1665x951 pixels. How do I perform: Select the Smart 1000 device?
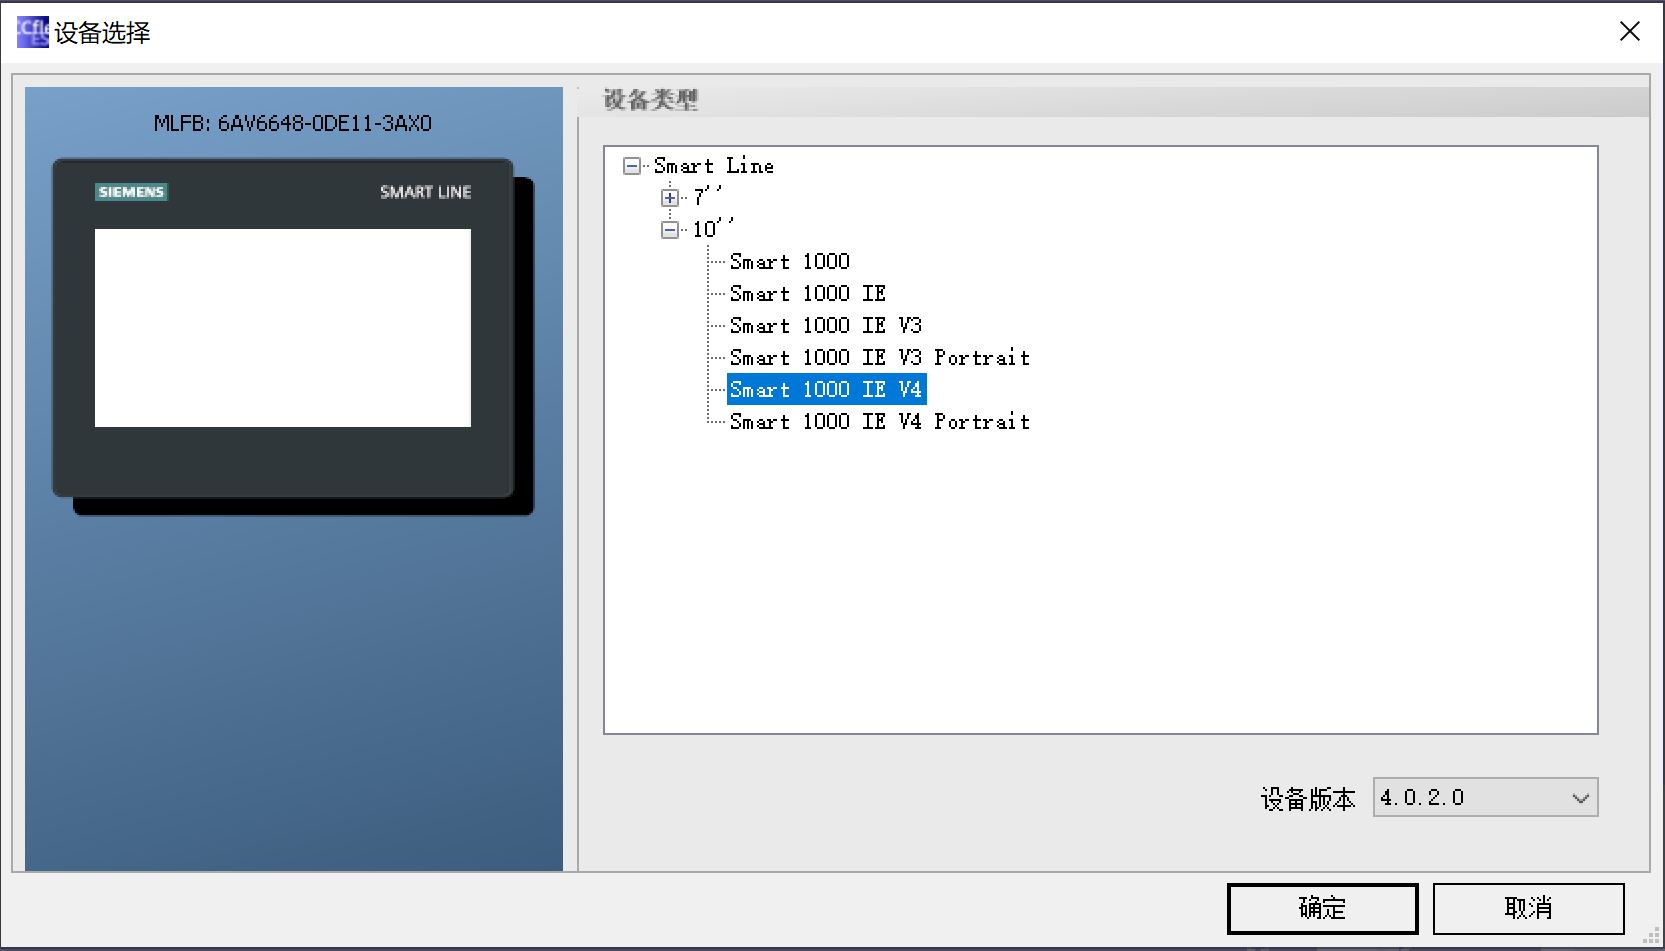click(789, 262)
